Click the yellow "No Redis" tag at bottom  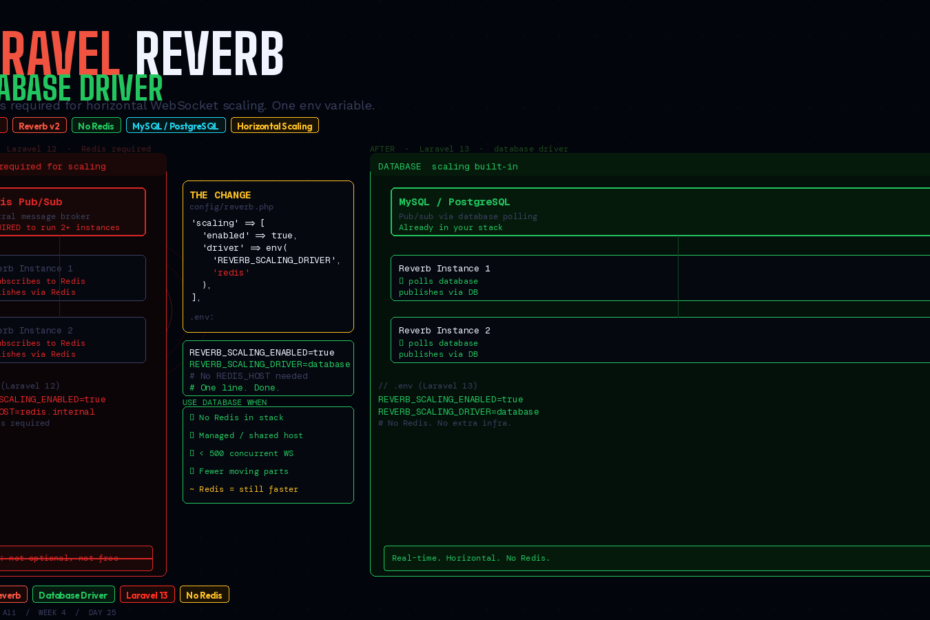tap(204, 595)
